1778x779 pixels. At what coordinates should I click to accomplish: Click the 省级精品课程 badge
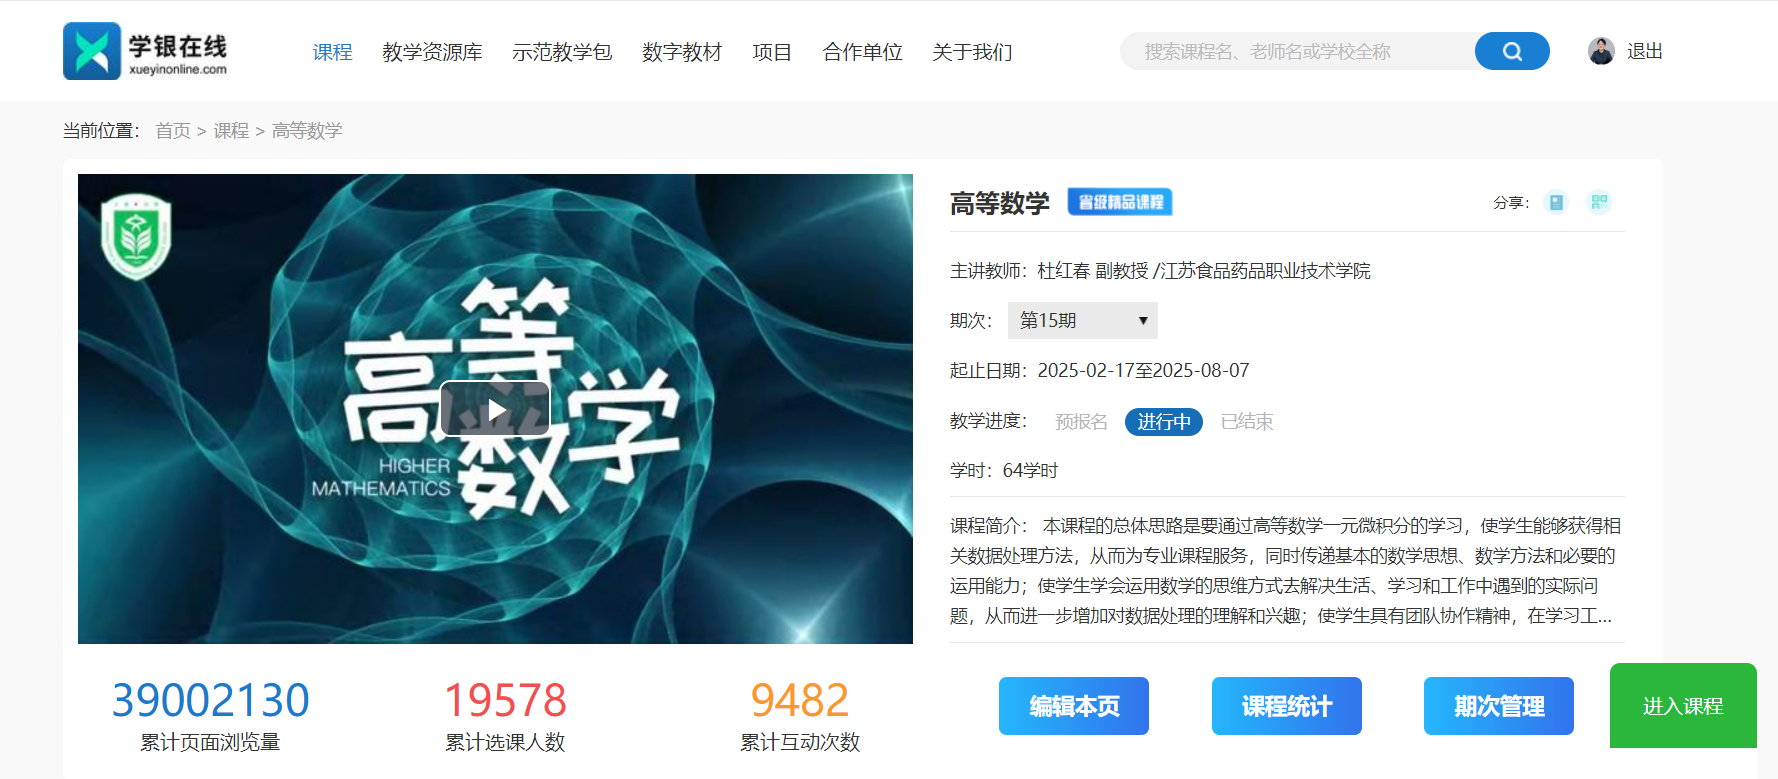(1120, 202)
